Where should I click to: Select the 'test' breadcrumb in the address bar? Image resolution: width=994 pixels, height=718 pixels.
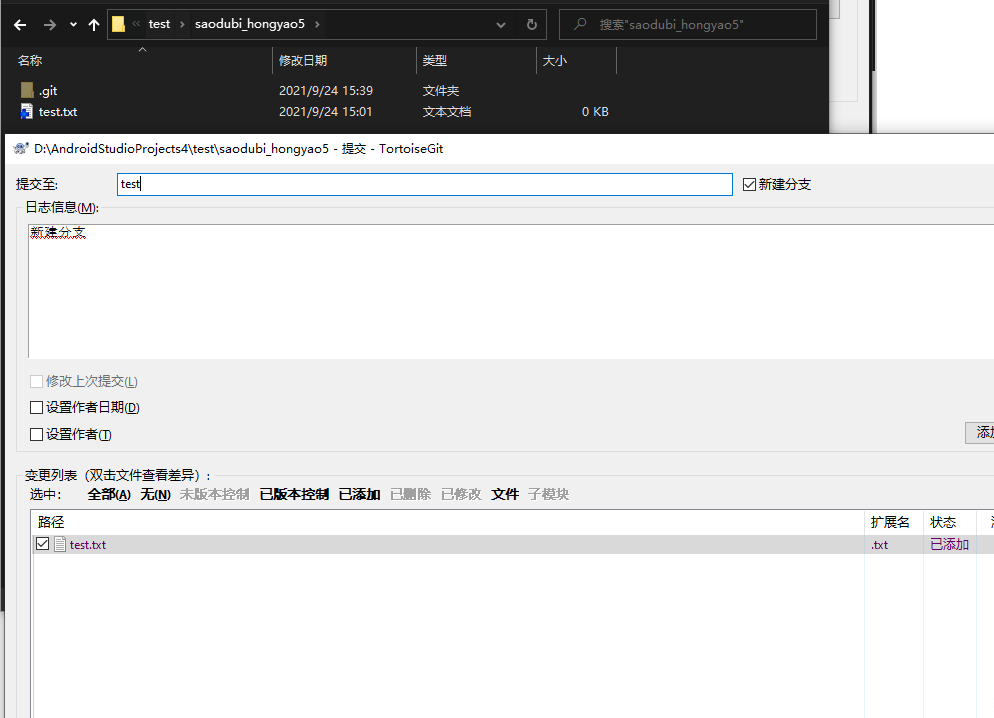pos(159,24)
